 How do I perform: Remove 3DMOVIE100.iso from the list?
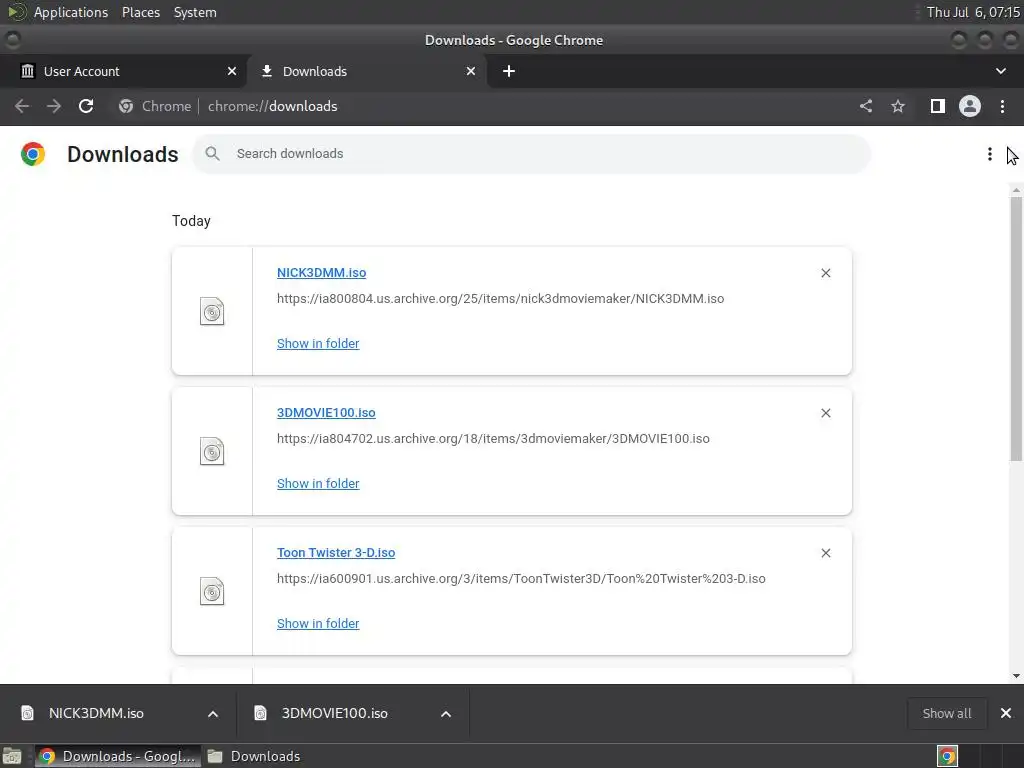pos(826,413)
